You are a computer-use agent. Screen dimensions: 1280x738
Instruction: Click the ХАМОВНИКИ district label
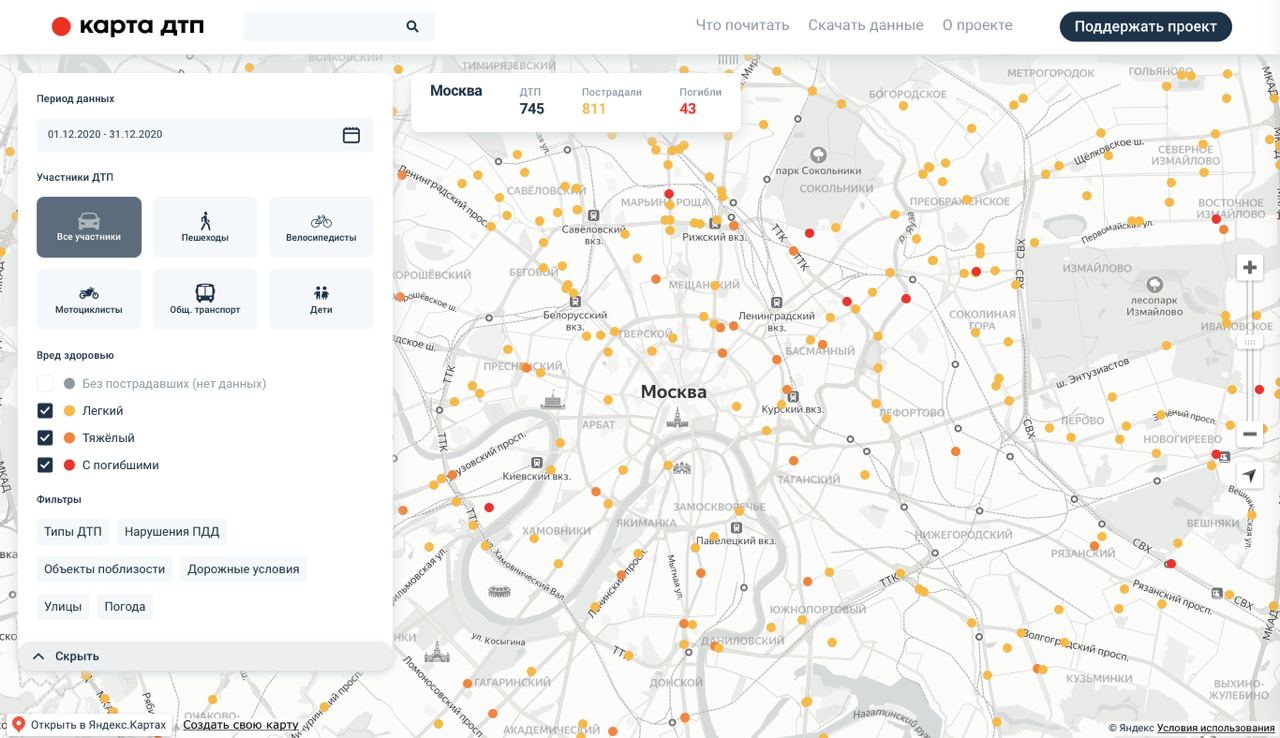click(x=557, y=531)
